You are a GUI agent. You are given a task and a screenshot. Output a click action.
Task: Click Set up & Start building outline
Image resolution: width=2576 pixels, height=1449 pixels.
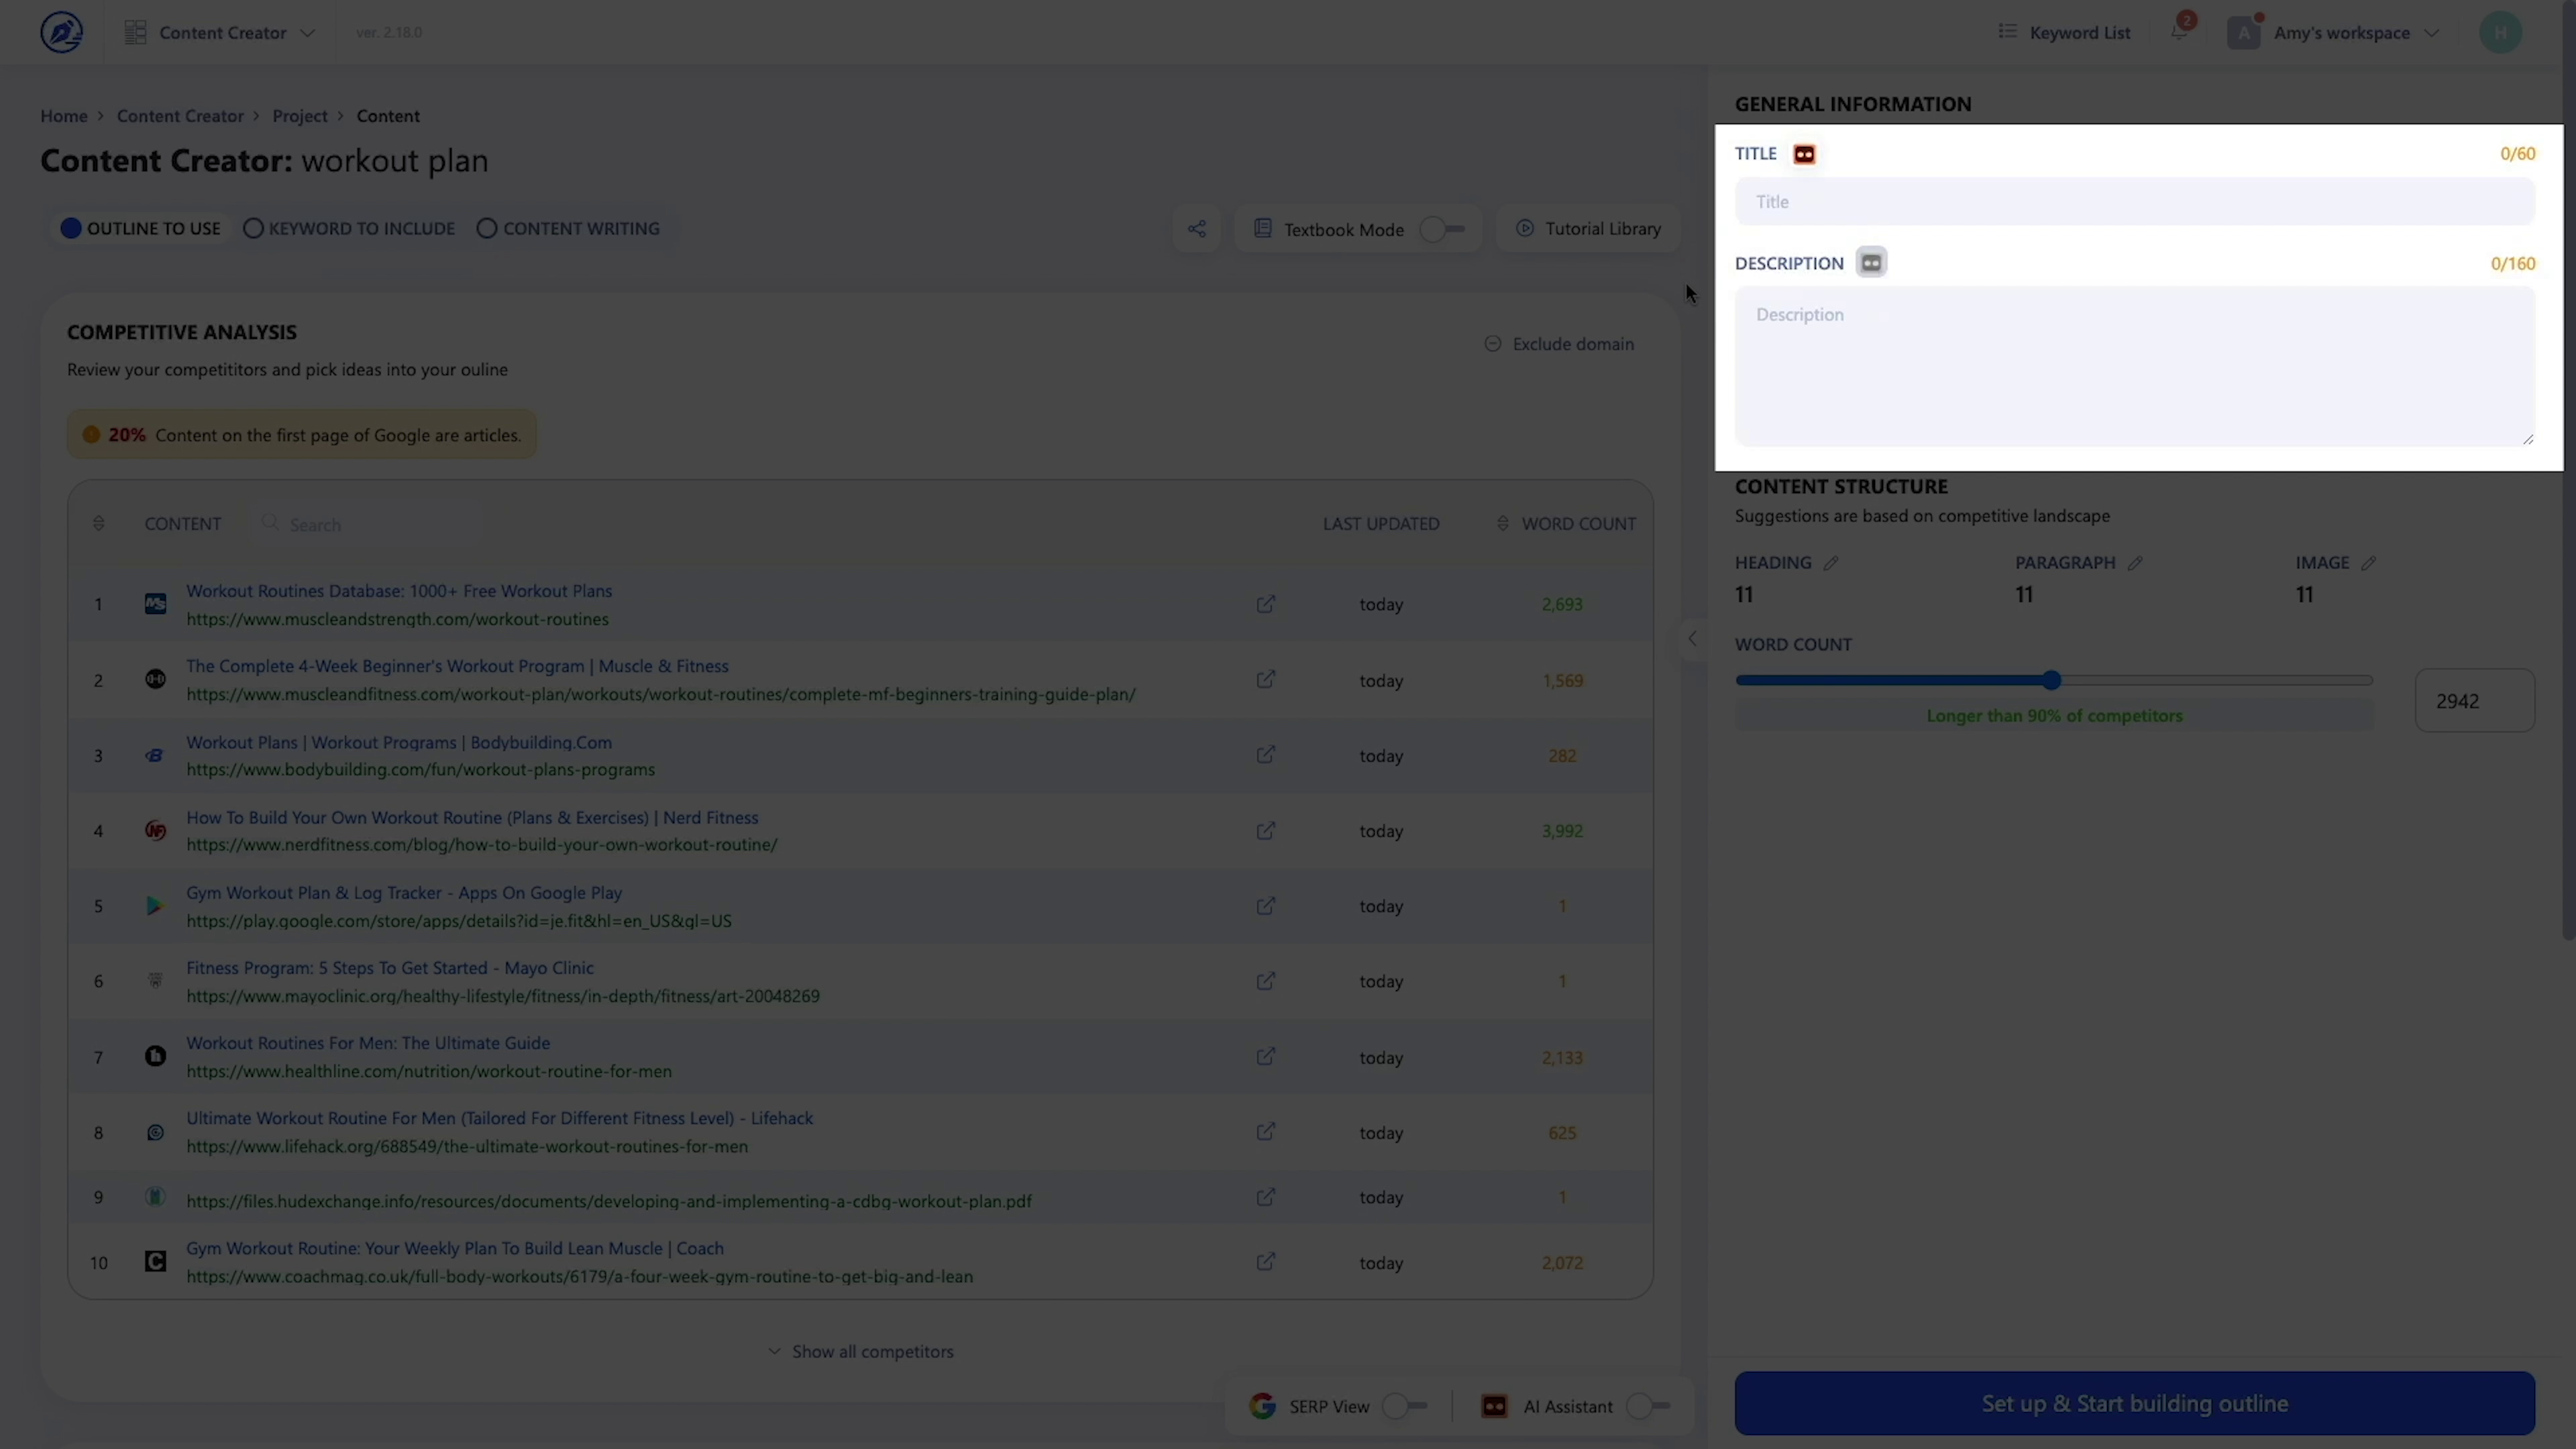pos(2134,1403)
